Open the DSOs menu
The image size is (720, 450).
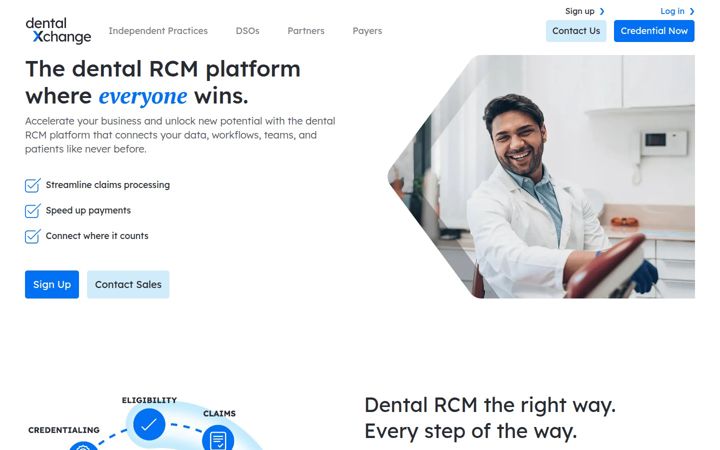(248, 31)
